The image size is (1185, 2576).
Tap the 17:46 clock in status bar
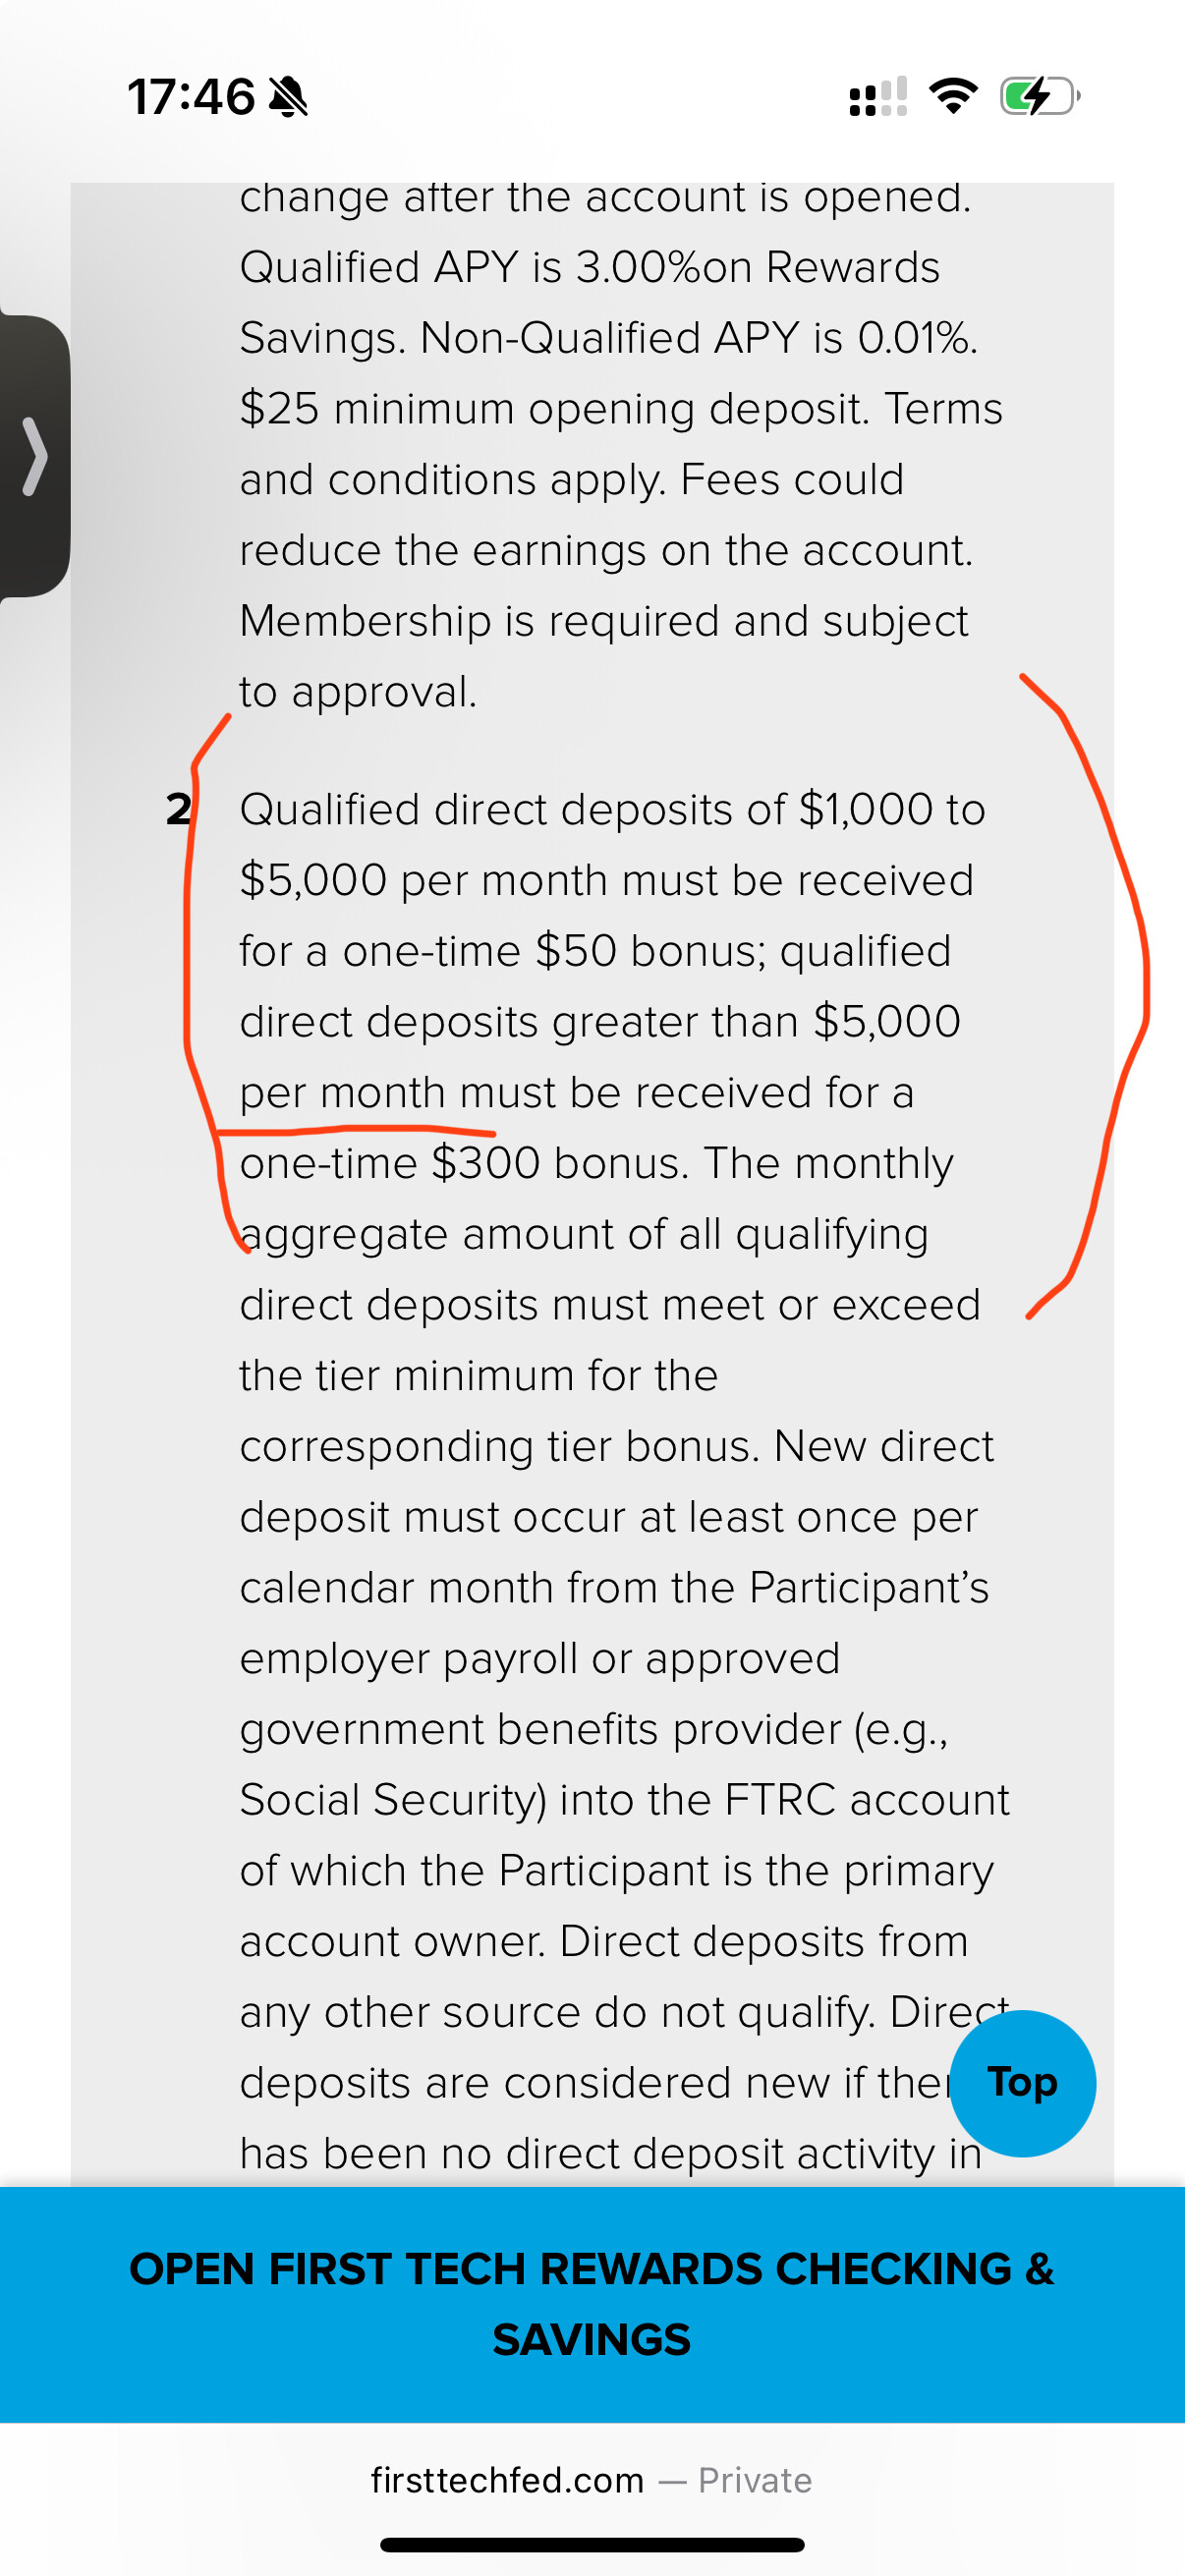(x=191, y=97)
